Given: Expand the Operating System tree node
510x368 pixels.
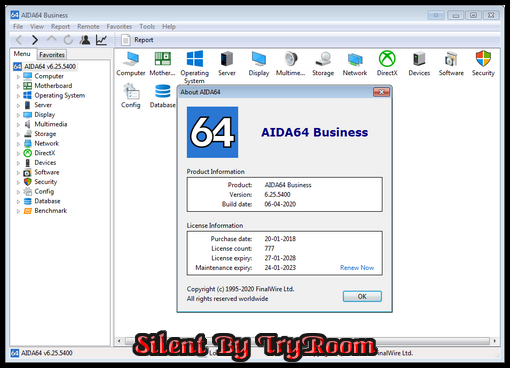Looking at the screenshot, I should pyautogui.click(x=18, y=96).
